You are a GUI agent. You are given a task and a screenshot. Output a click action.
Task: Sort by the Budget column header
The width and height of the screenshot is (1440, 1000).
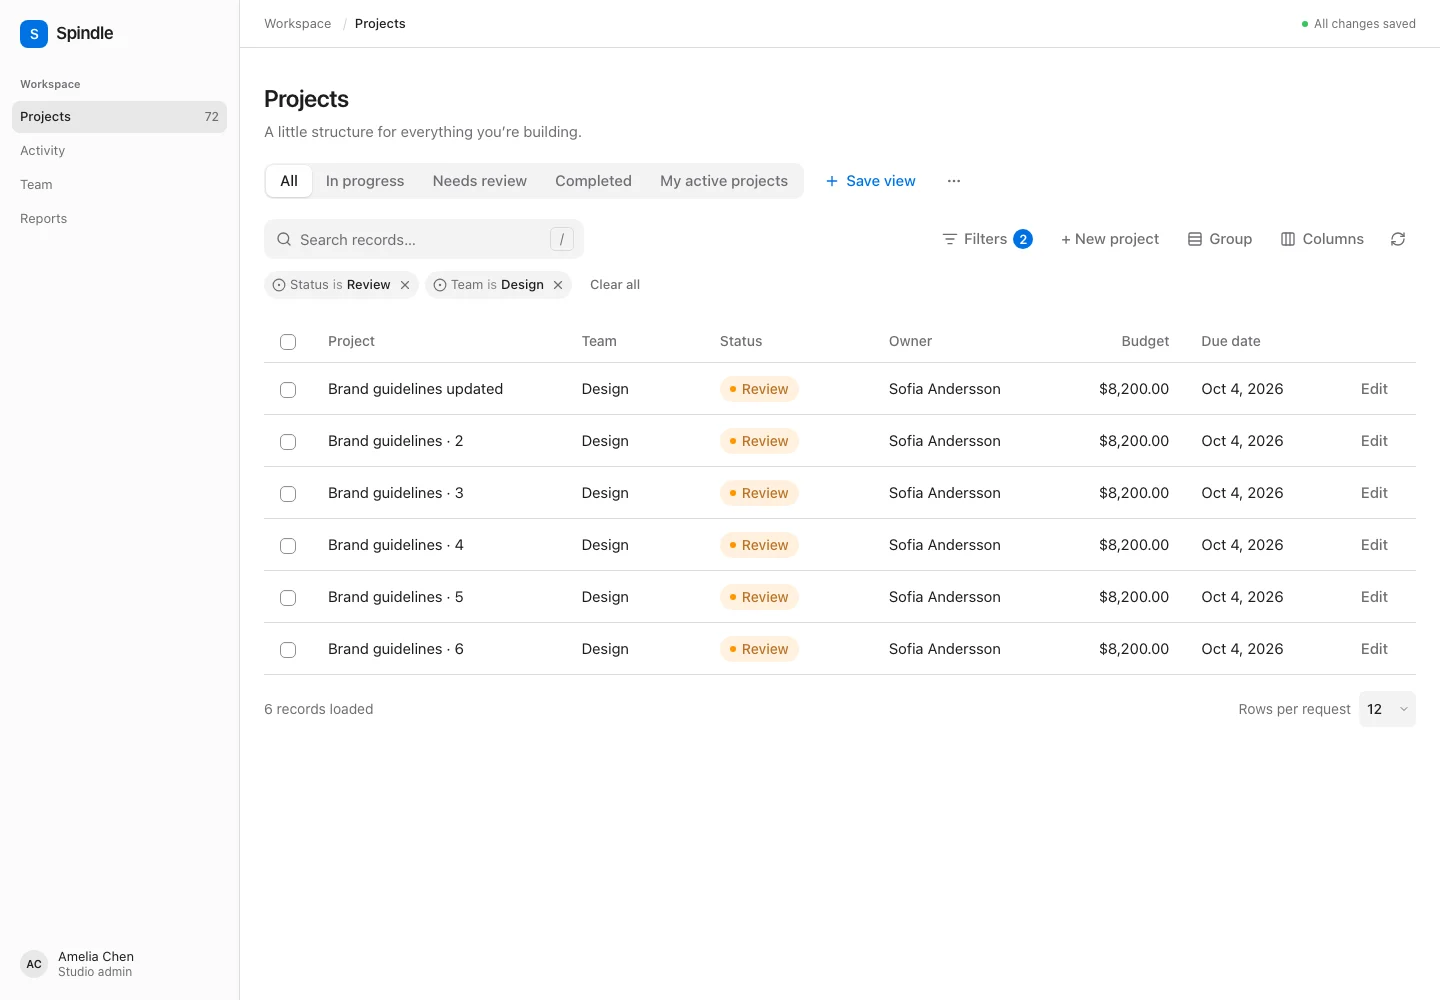pyautogui.click(x=1145, y=341)
